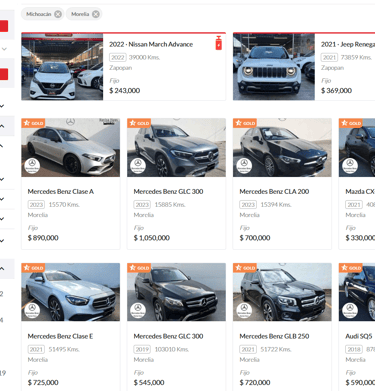Click the $ 725,000 price

43,383
